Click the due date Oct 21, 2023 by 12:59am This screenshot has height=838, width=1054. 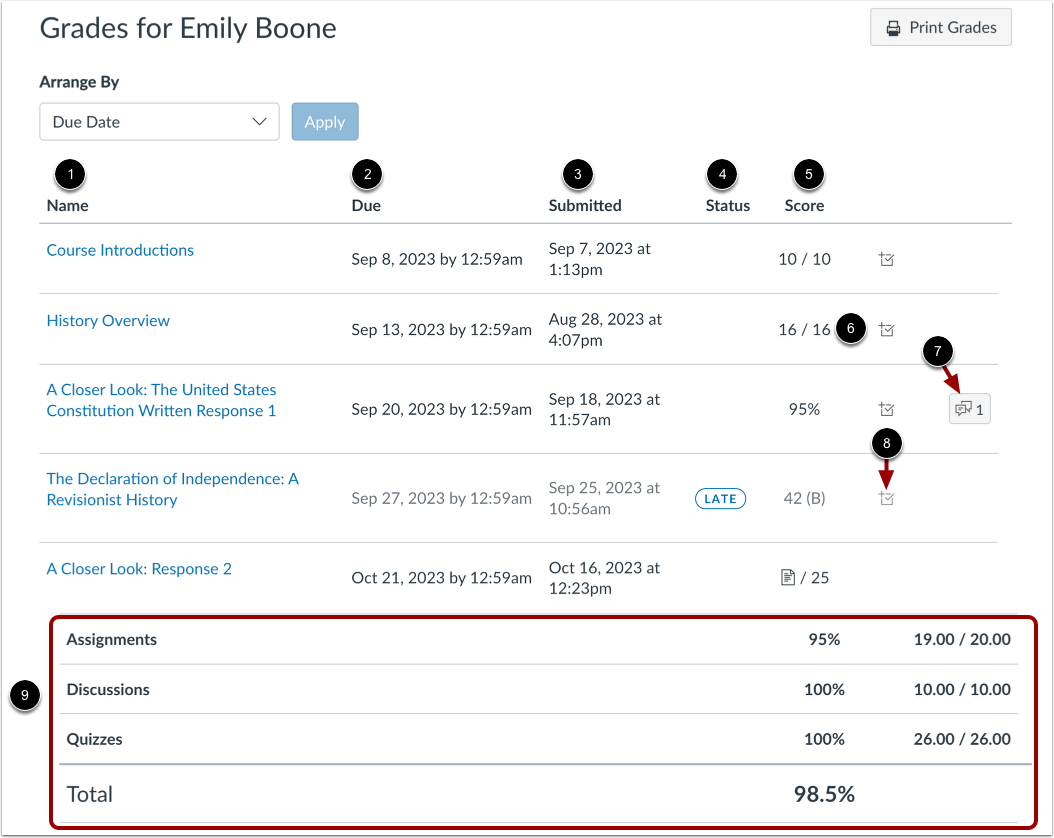(442, 577)
